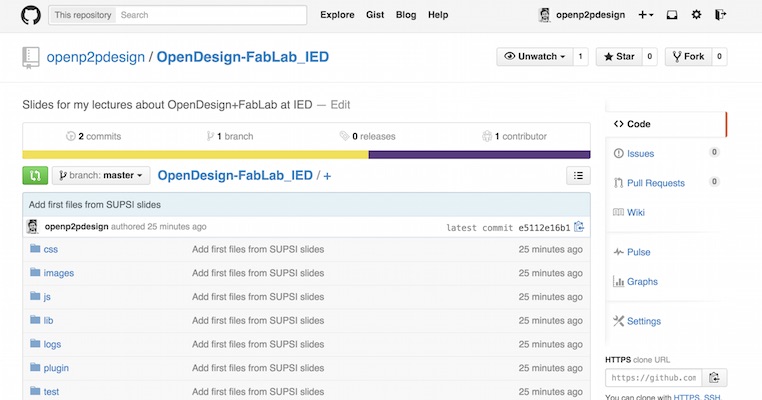Select the Code tab in sidebar

[x=666, y=124]
